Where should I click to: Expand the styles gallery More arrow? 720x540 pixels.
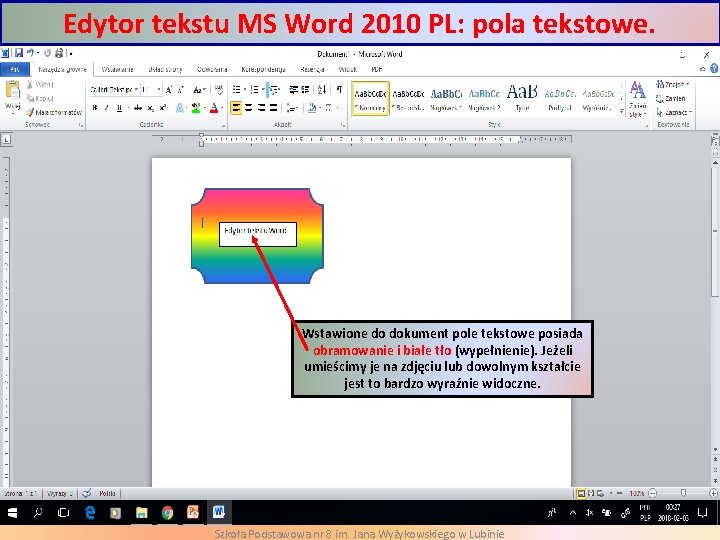point(621,111)
